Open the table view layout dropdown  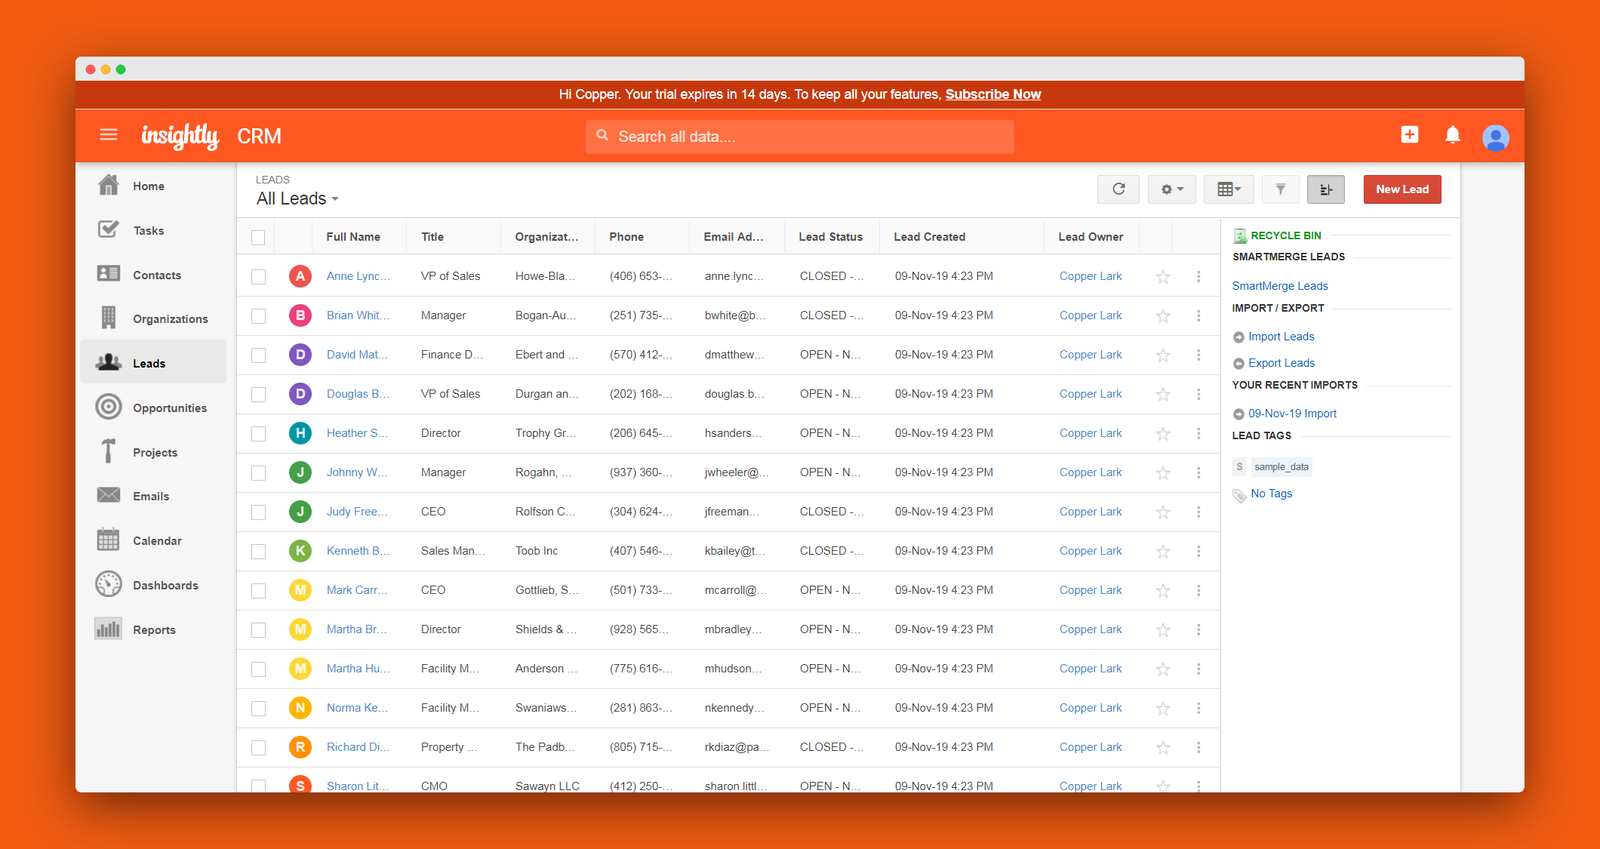[x=1229, y=189]
